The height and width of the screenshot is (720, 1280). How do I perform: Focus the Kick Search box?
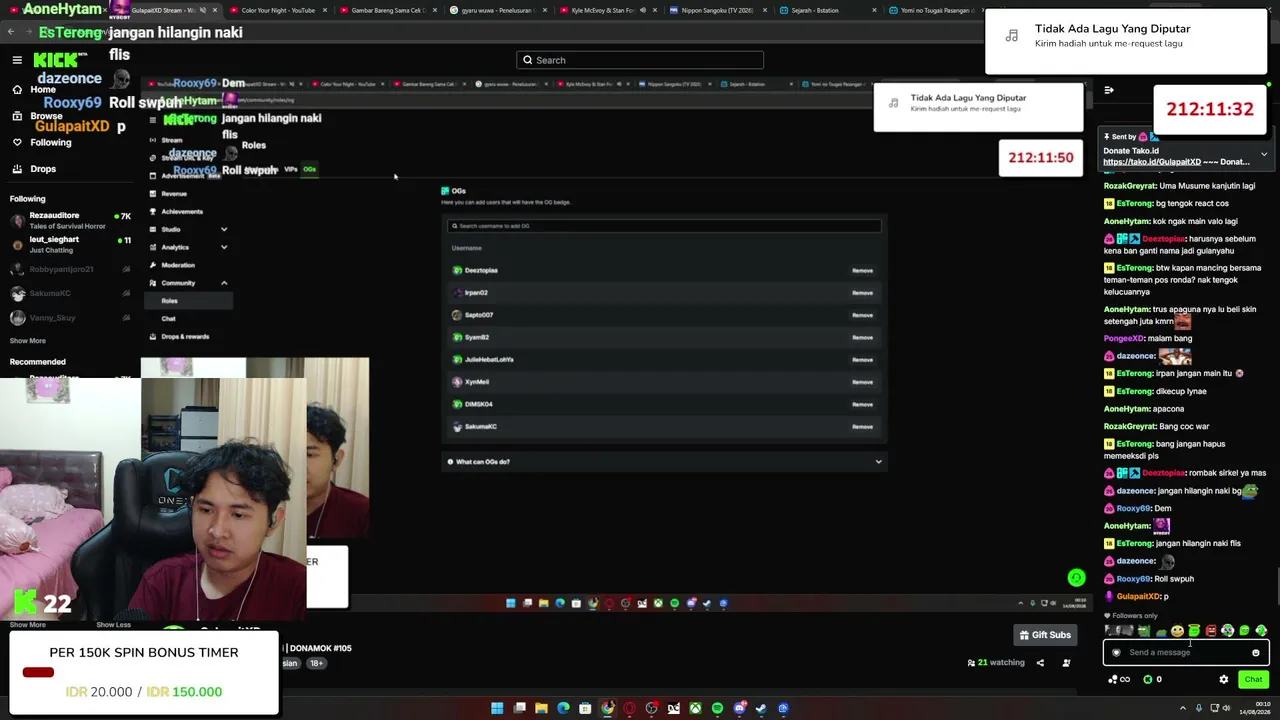point(640,60)
